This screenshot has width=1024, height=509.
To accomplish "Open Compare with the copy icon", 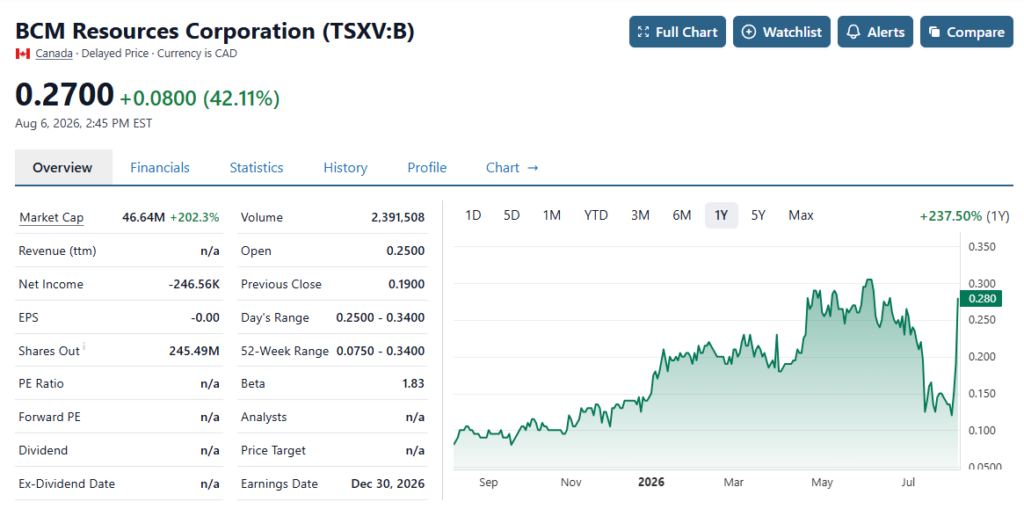I will [x=967, y=32].
